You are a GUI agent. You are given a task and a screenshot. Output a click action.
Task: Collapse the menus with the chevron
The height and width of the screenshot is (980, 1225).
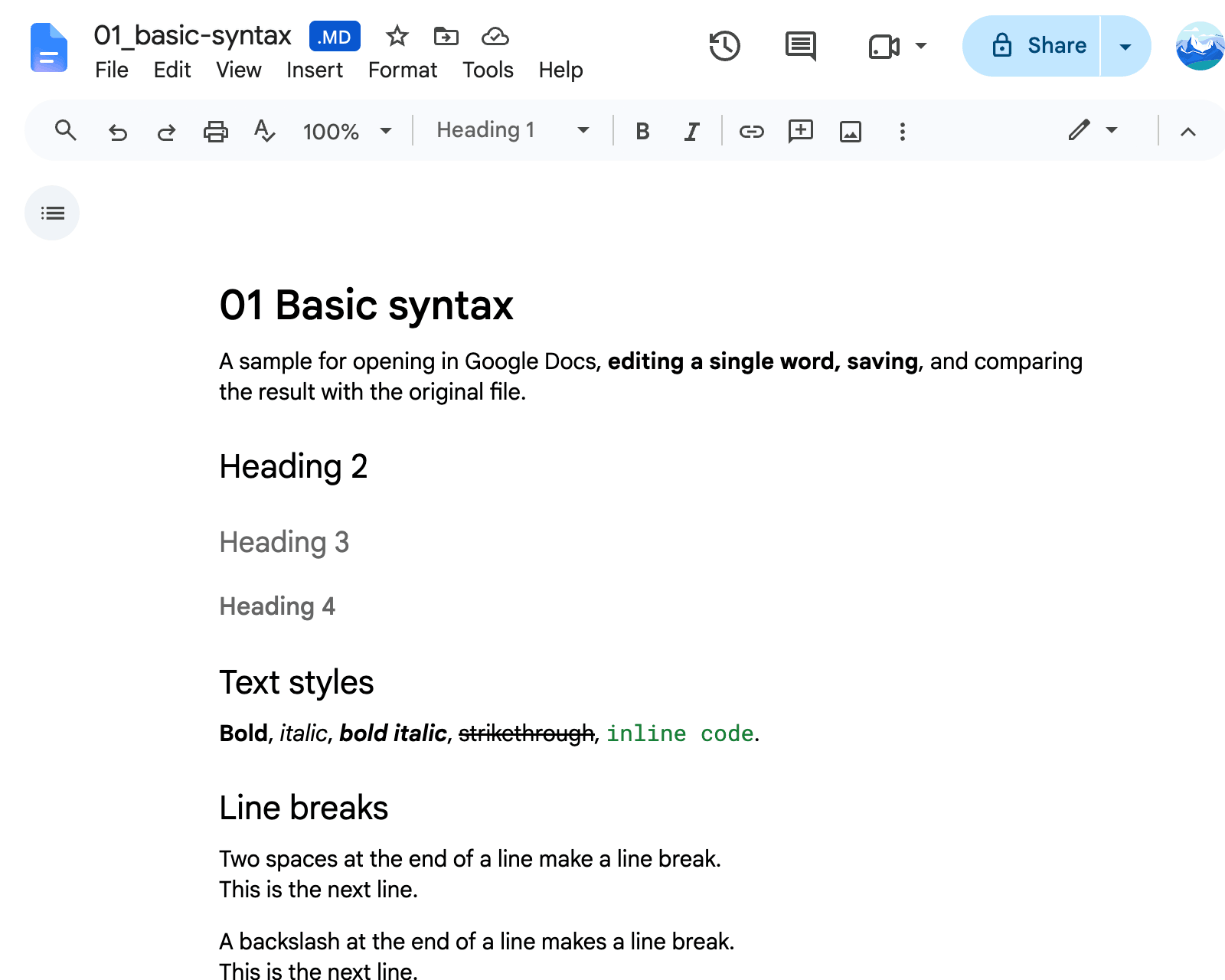coord(1188,131)
